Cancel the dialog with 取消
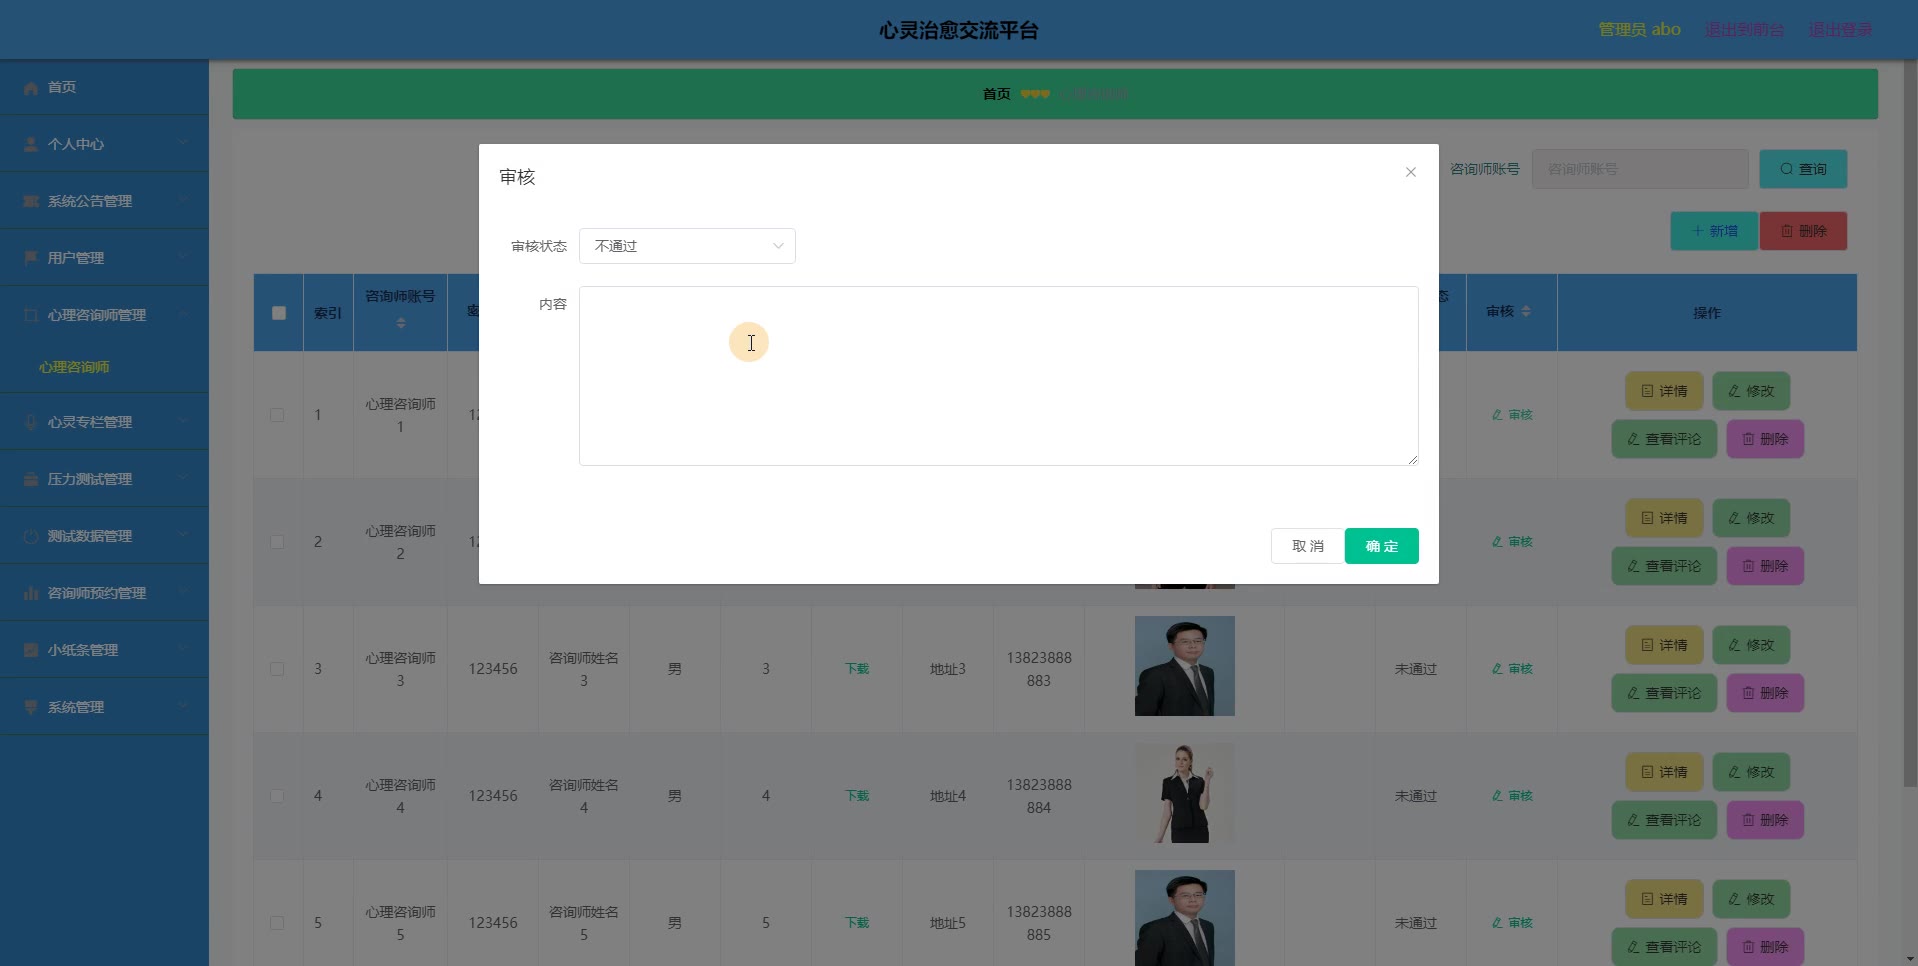Viewport: 1918px width, 966px height. tap(1307, 546)
